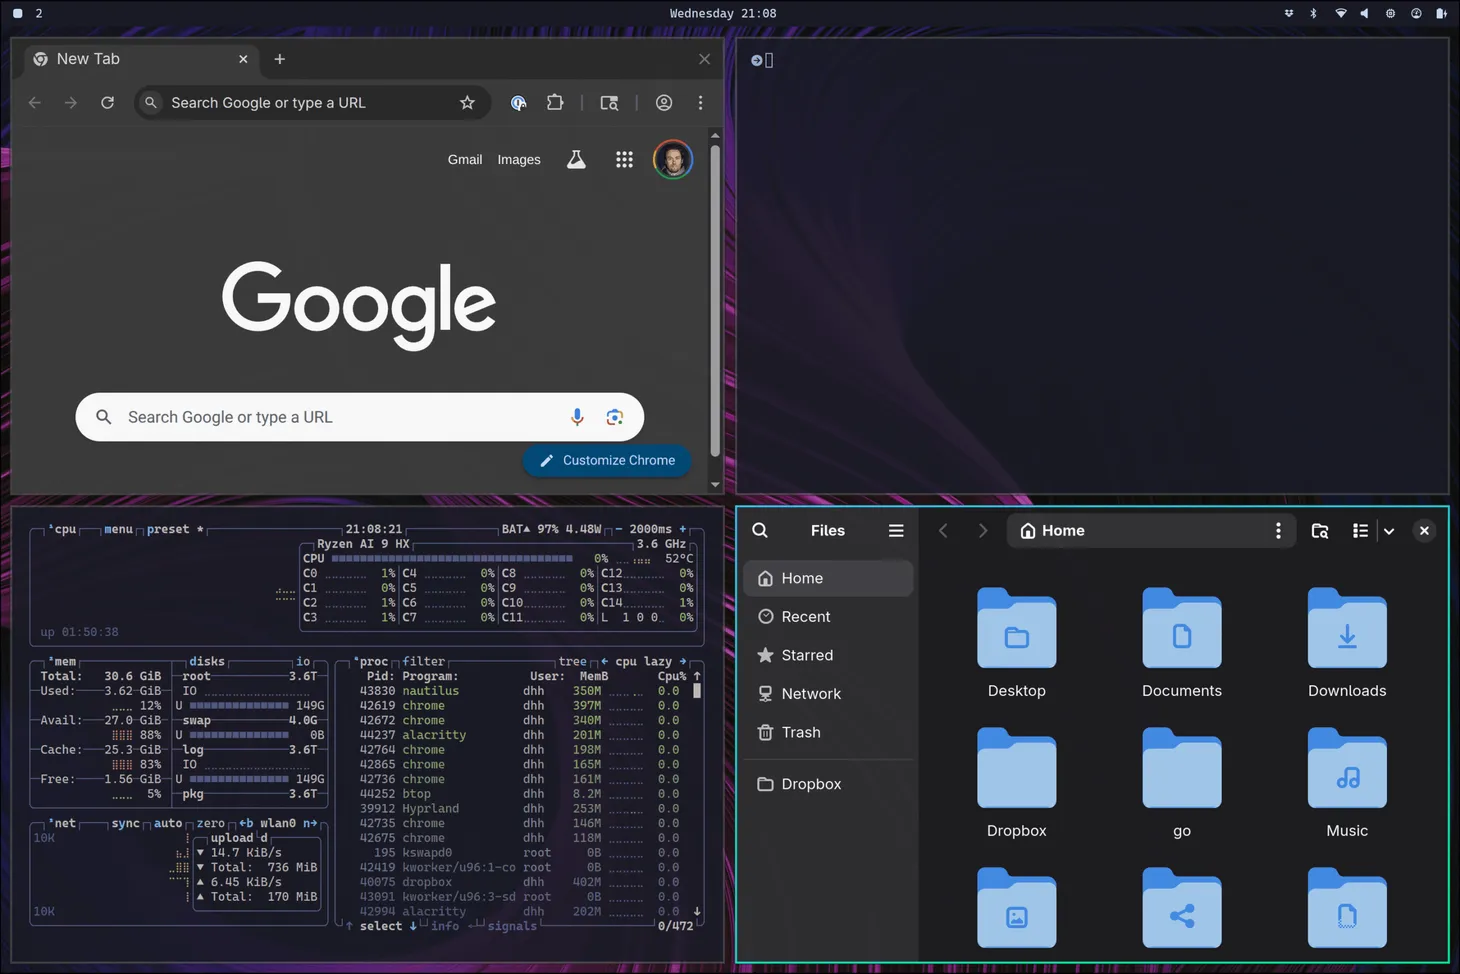Open the Chrome three-dot menu
The width and height of the screenshot is (1460, 974).
[x=700, y=103]
